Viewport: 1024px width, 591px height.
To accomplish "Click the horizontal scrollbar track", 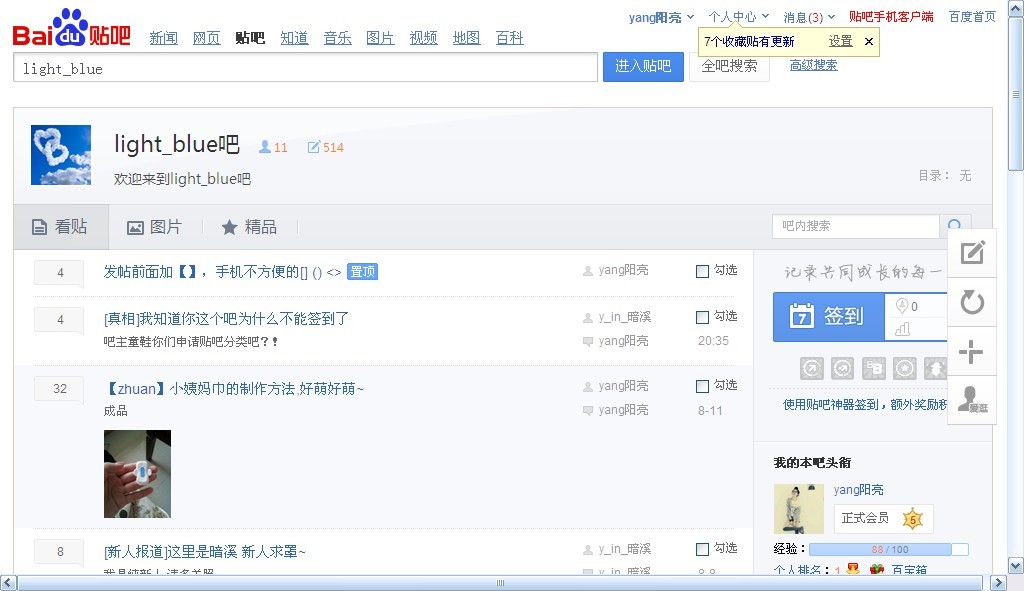I will pos(500,583).
